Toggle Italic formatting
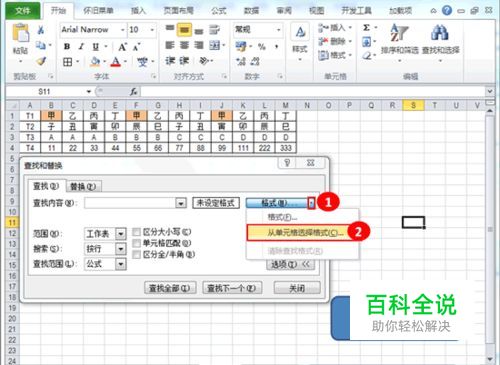Image resolution: width=500 pixels, height=365 pixels. pyautogui.click(x=81, y=47)
